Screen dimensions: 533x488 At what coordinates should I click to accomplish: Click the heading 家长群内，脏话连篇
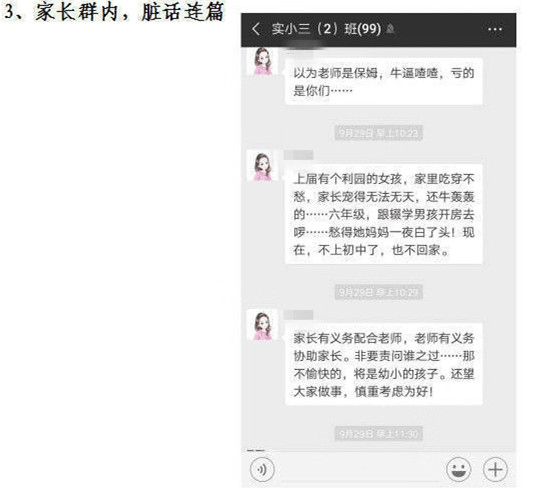point(130,12)
